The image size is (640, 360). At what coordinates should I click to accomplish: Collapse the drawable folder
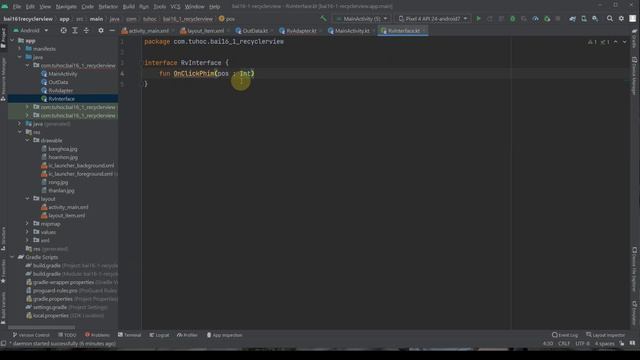pyautogui.click(x=27, y=140)
